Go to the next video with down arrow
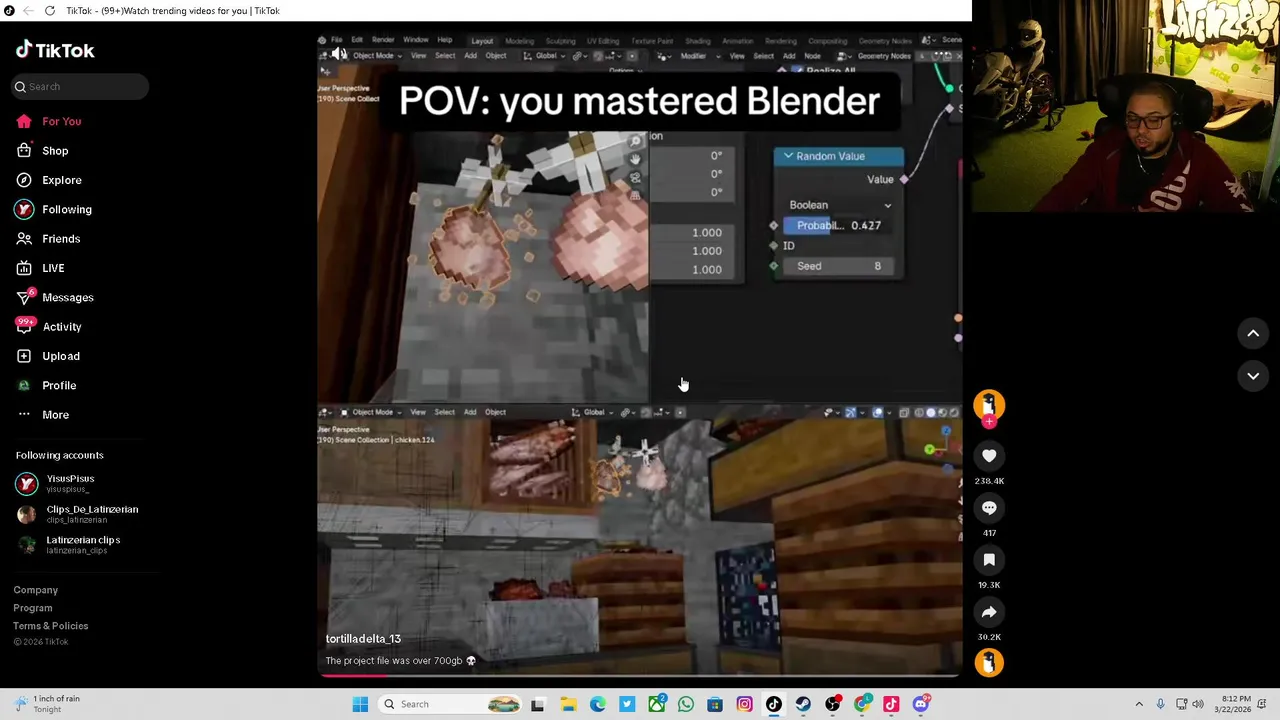Image resolution: width=1280 pixels, height=720 pixels. pyautogui.click(x=1253, y=376)
